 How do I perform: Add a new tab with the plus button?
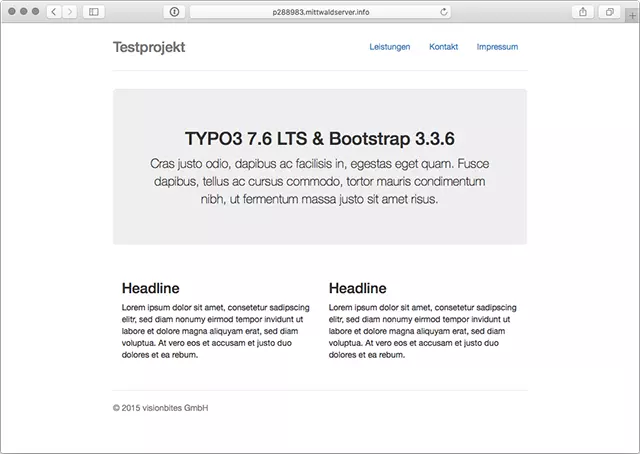click(632, 16)
